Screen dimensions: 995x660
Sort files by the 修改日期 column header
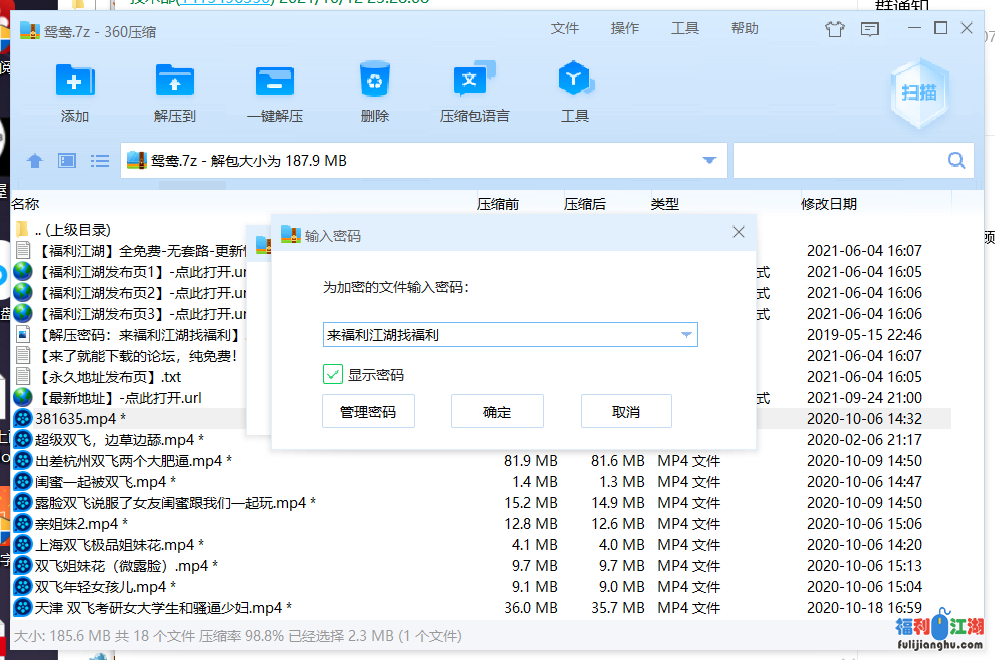pyautogui.click(x=829, y=204)
